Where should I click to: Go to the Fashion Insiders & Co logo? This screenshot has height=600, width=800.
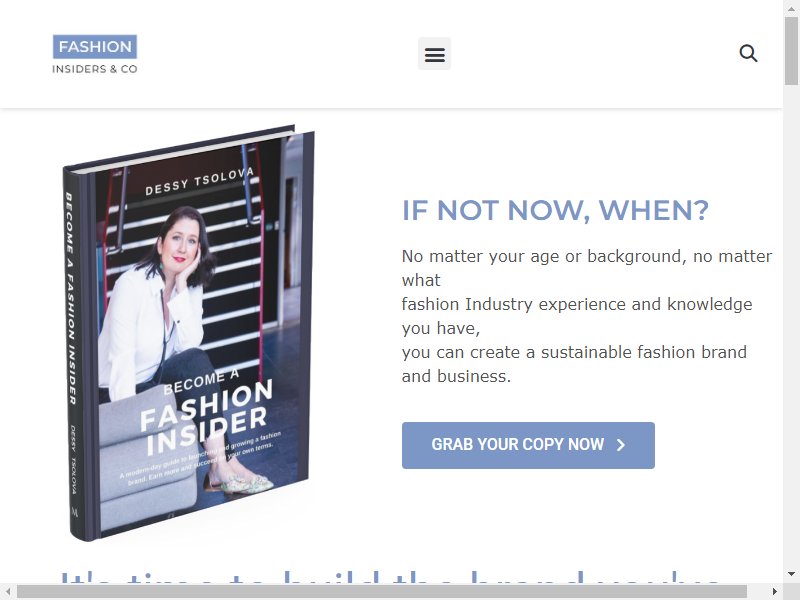95,54
